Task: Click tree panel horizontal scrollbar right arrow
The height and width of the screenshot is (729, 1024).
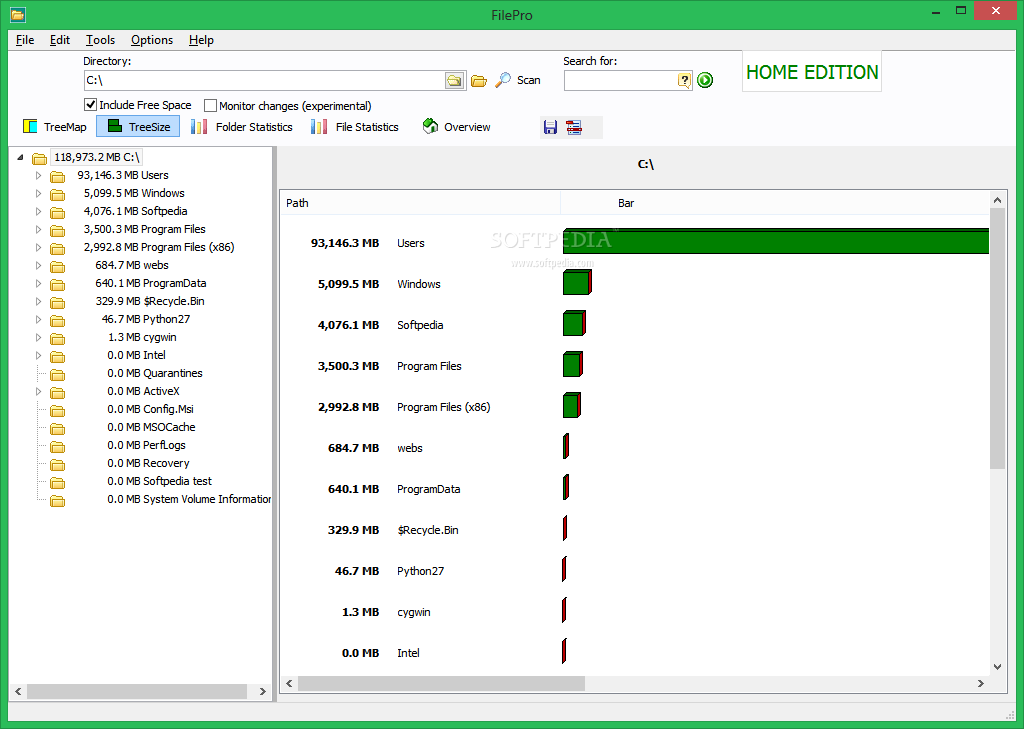Action: tap(263, 691)
